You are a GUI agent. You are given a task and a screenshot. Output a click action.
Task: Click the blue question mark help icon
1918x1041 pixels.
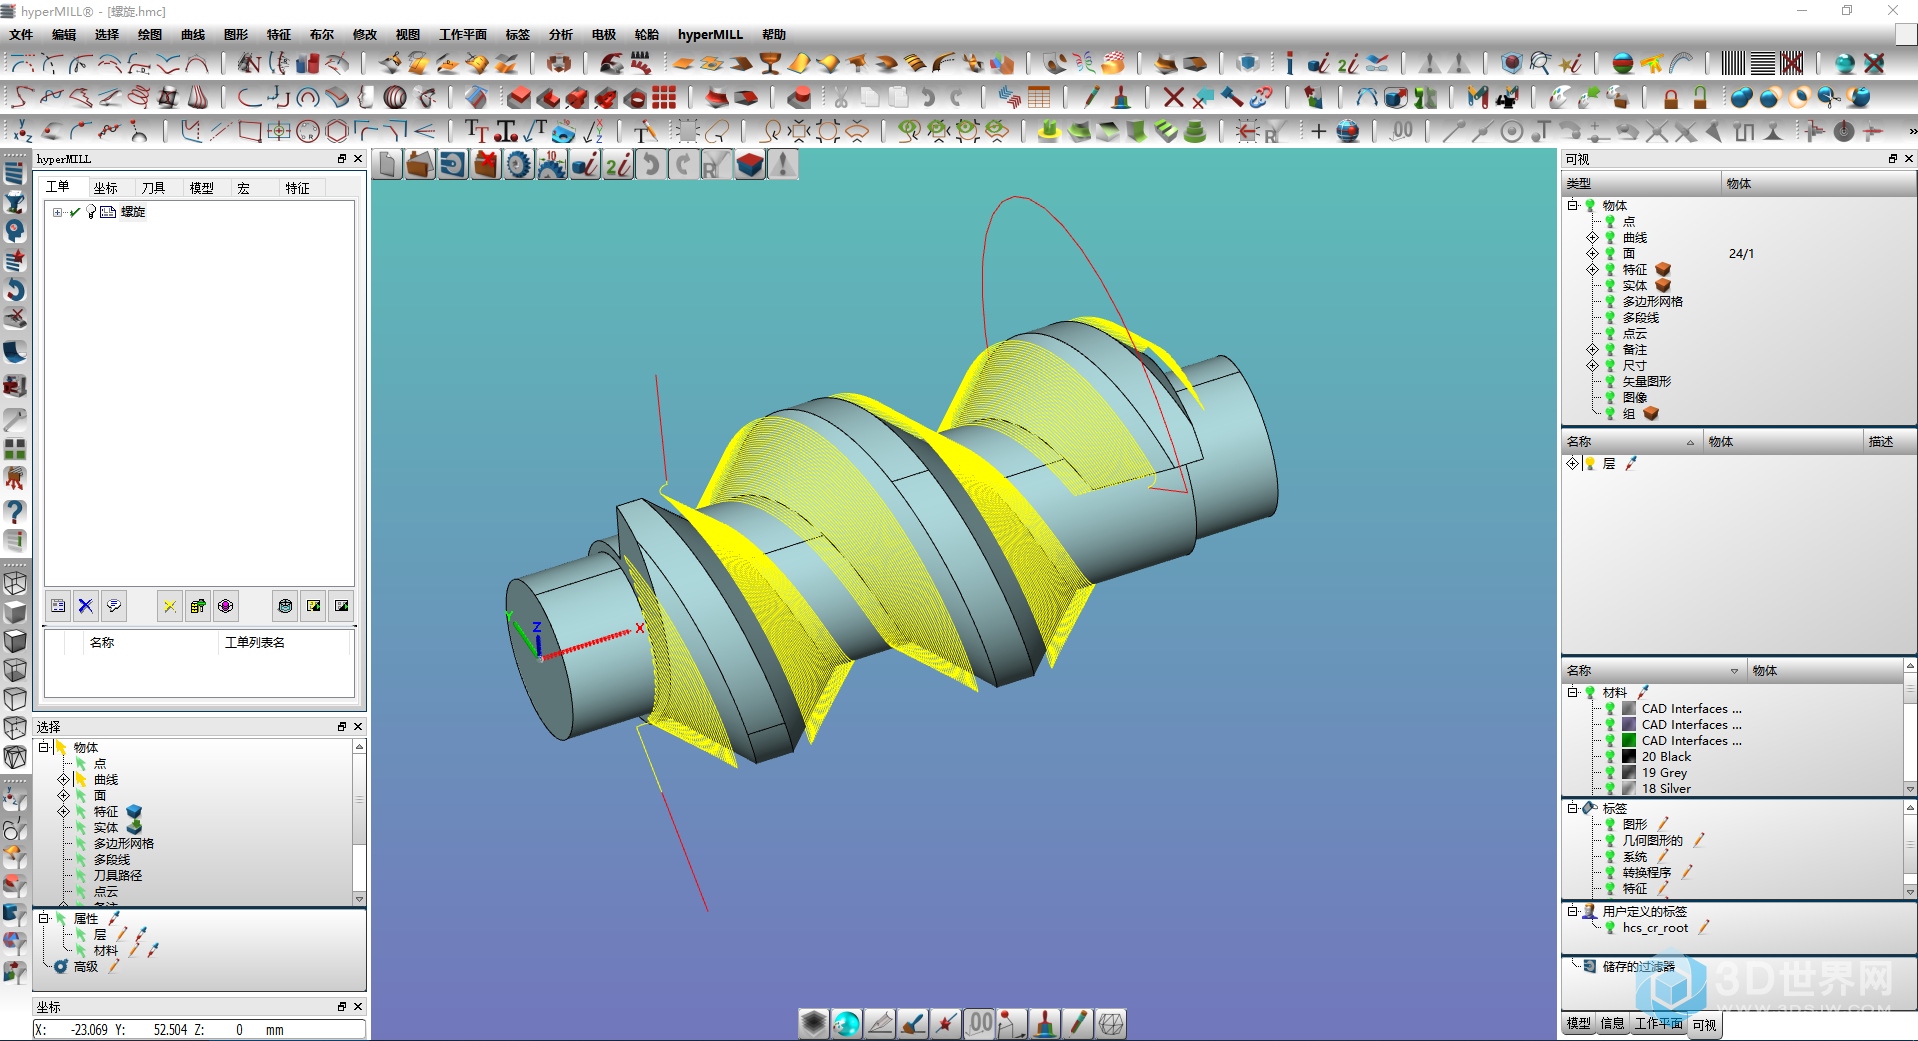(x=15, y=512)
